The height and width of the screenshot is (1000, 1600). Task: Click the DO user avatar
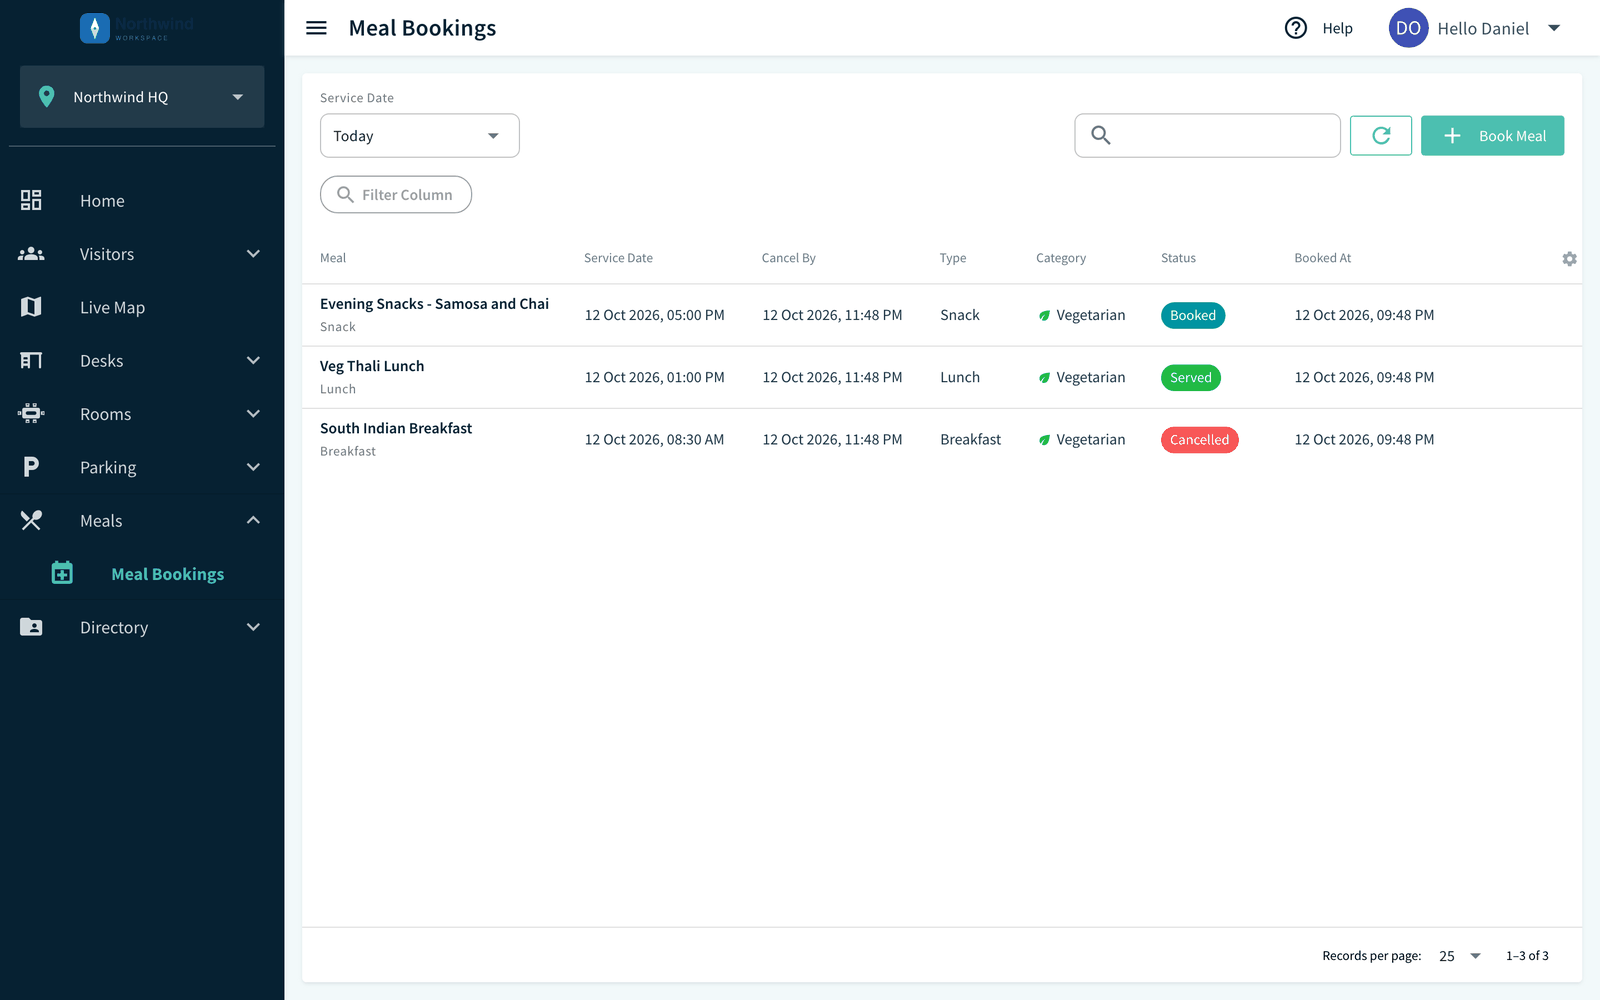(1408, 28)
